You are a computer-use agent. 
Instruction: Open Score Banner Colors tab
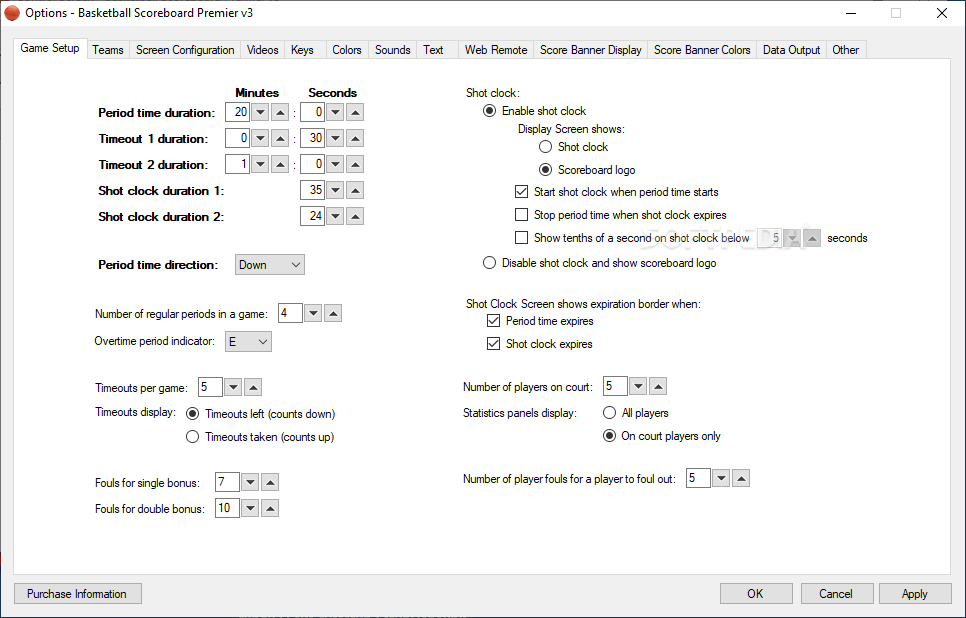[x=702, y=50]
